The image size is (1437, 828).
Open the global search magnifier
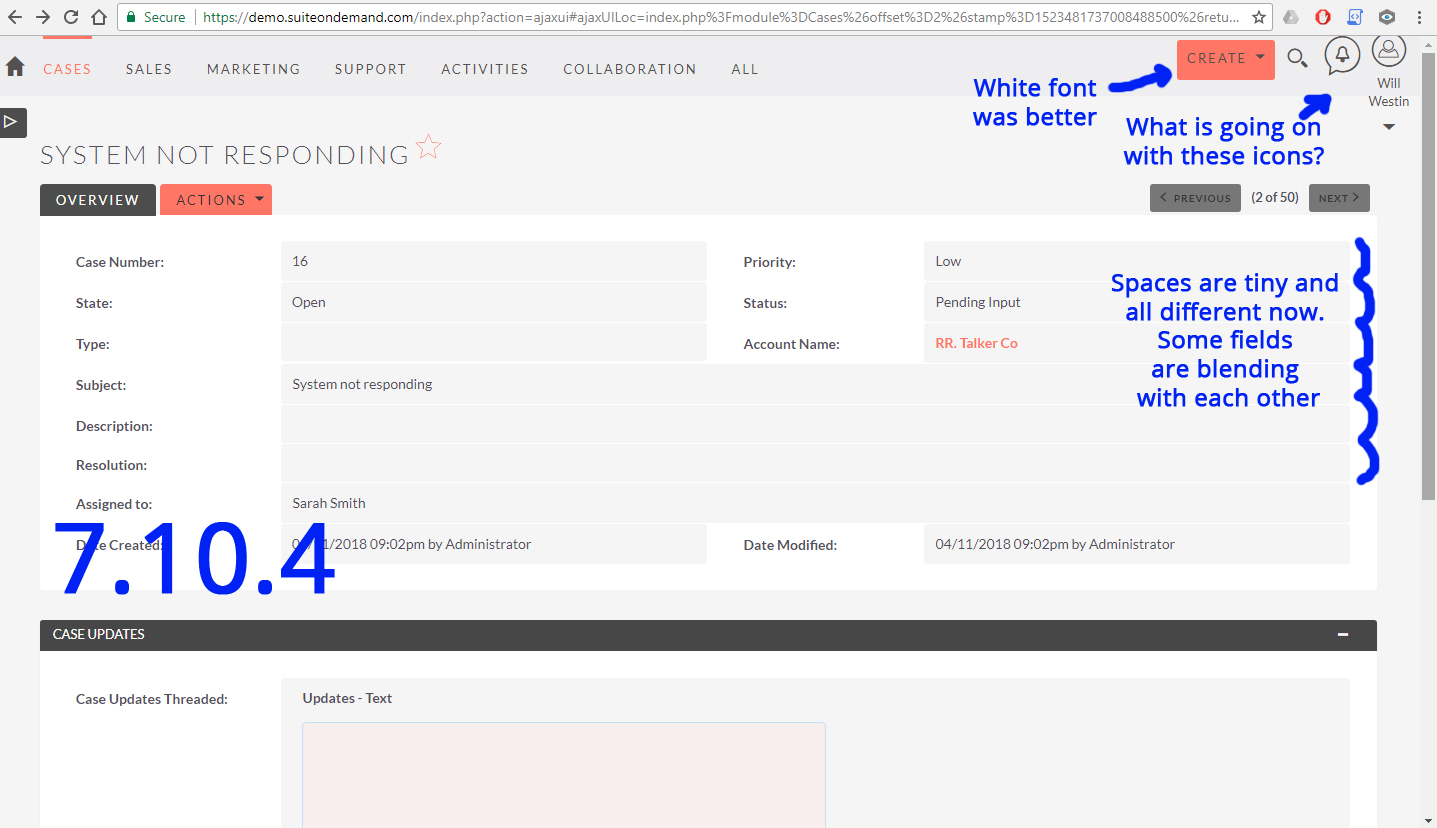[1297, 59]
